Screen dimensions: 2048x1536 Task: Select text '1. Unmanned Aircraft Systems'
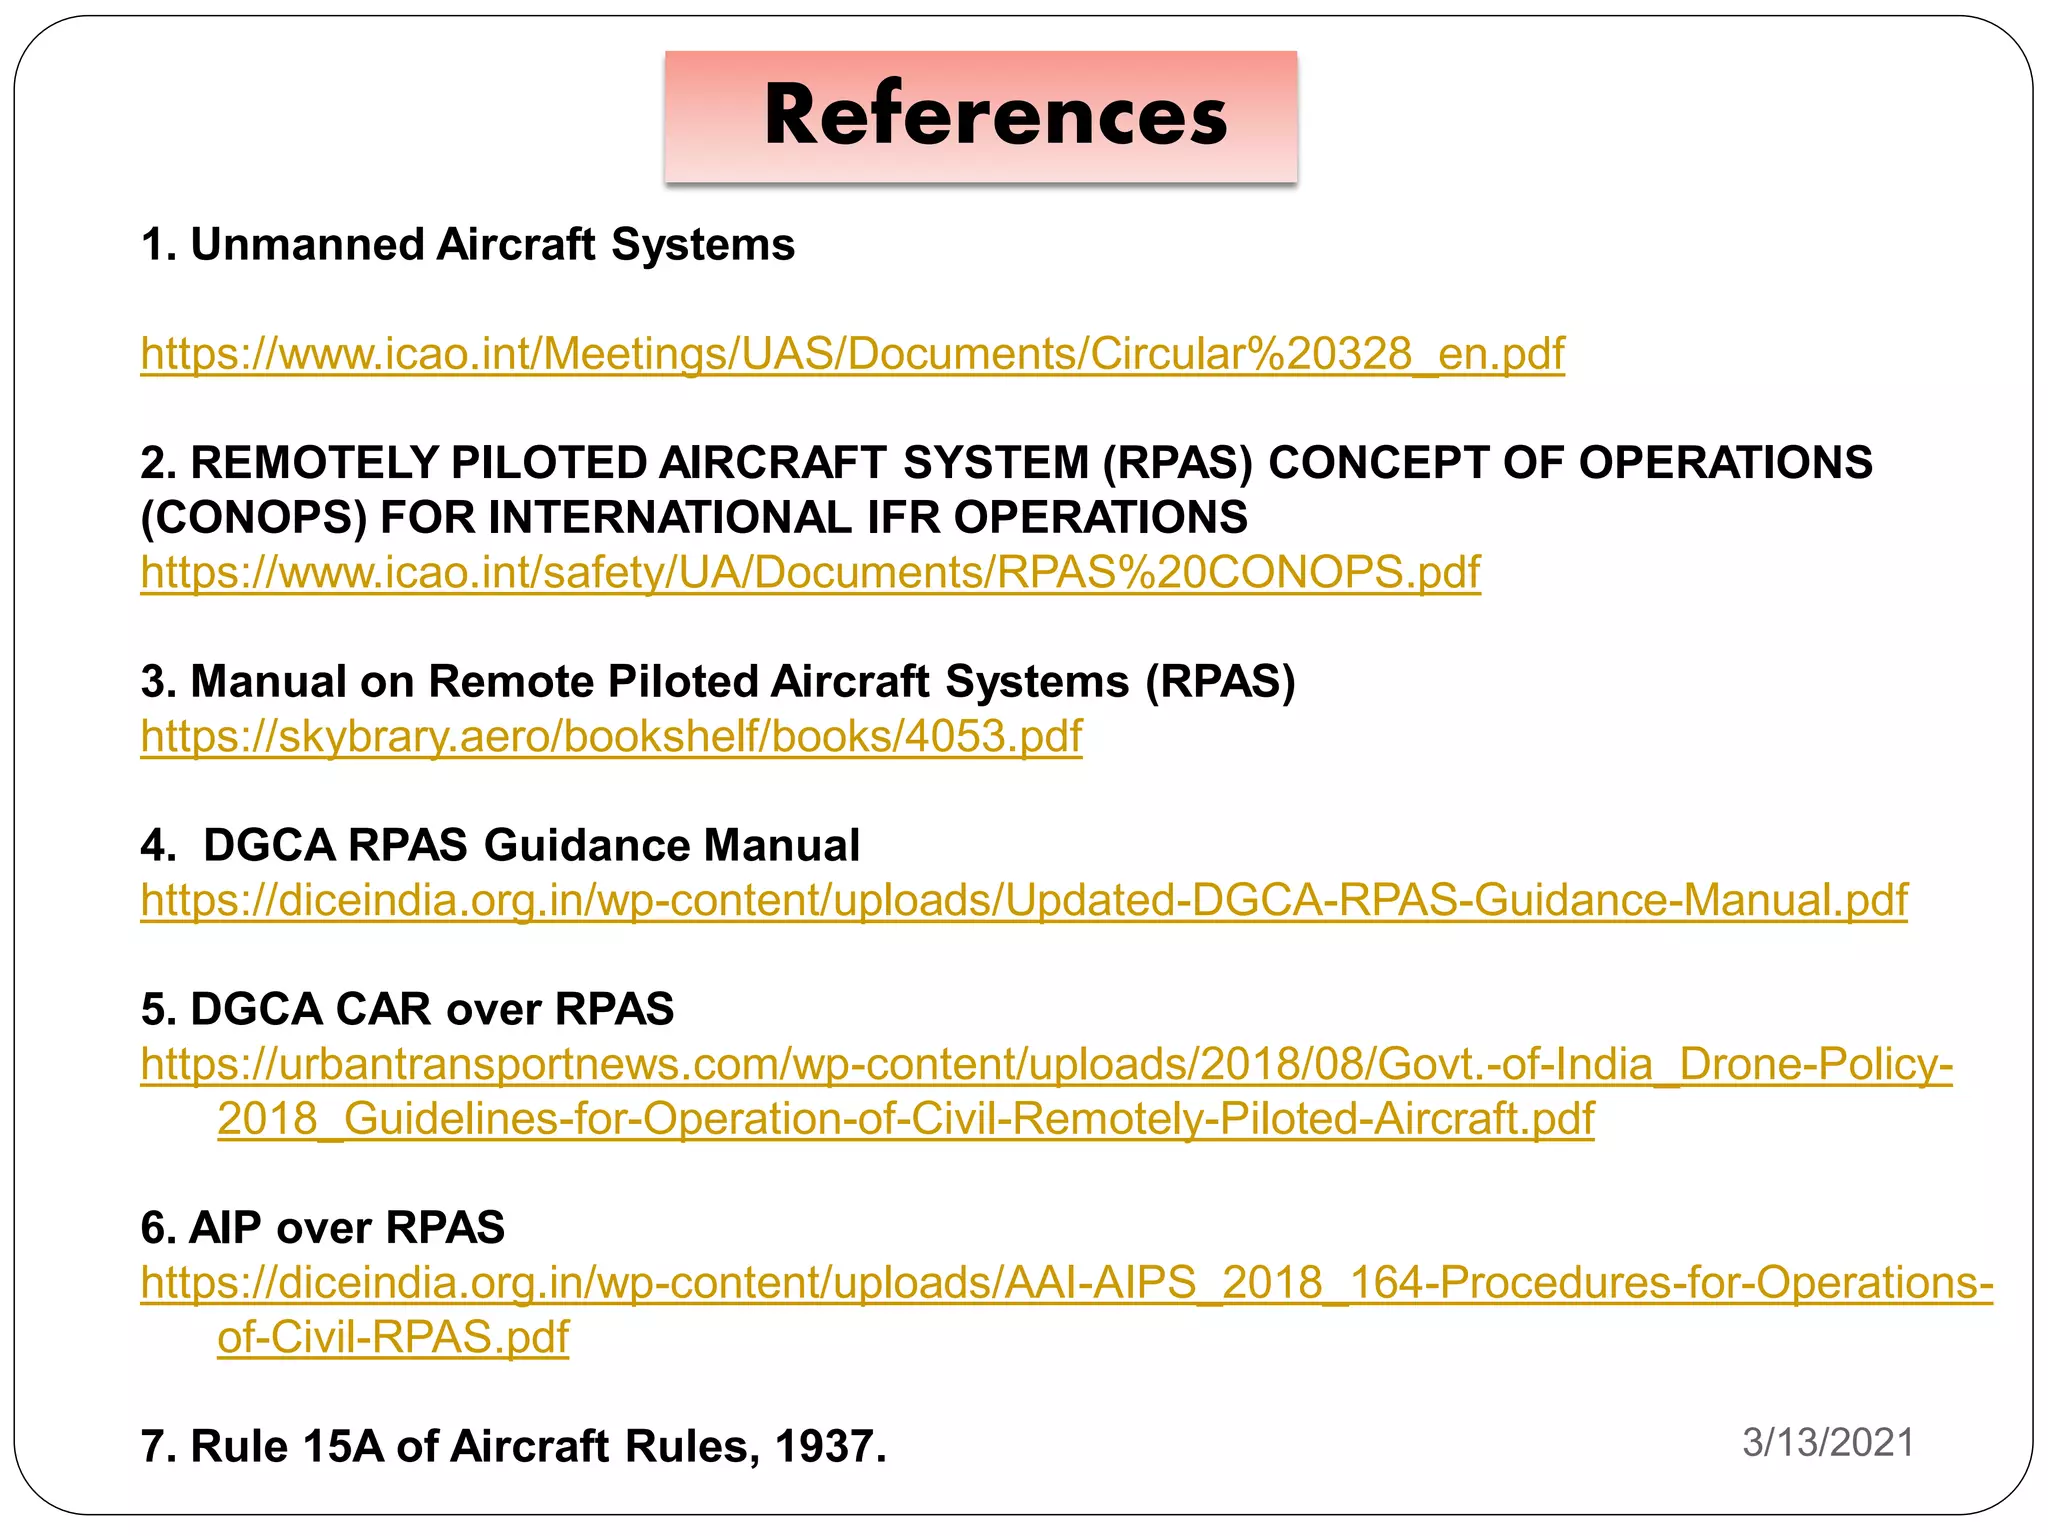pos(468,245)
